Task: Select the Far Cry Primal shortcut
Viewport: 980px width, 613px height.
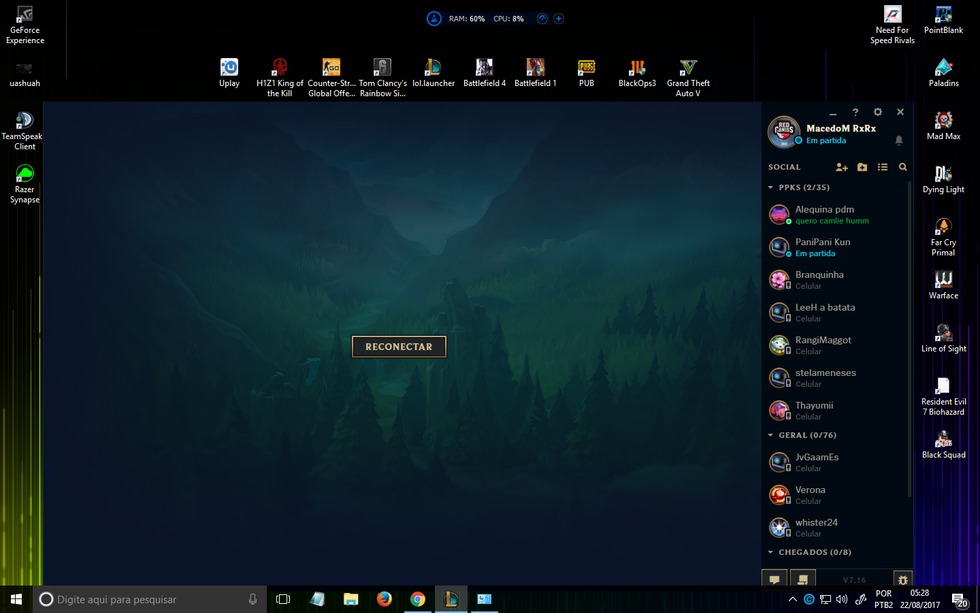Action: (943, 237)
